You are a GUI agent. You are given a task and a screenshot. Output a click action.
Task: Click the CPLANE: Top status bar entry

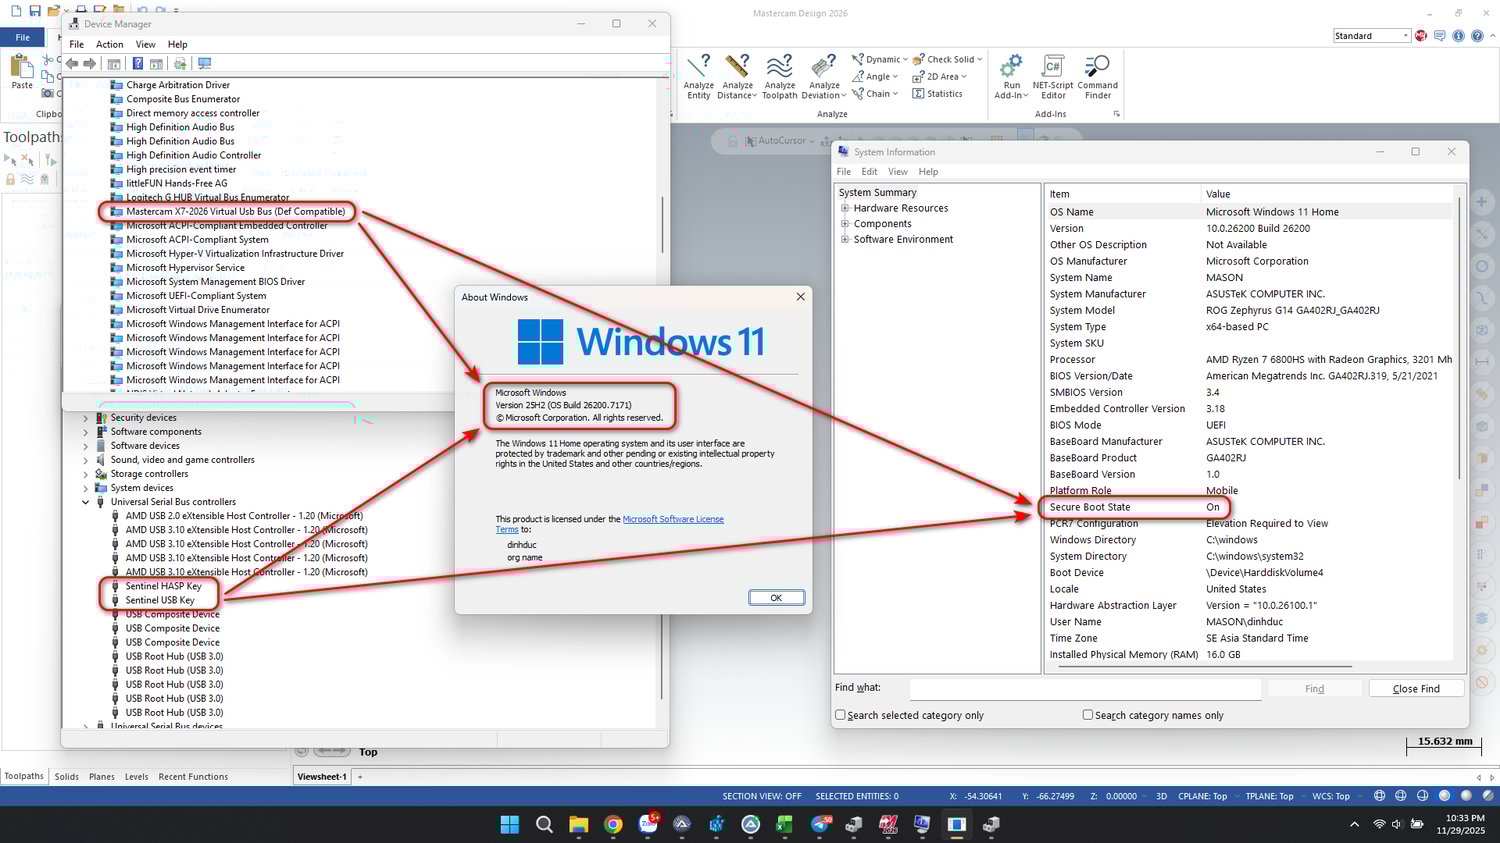click(1202, 796)
